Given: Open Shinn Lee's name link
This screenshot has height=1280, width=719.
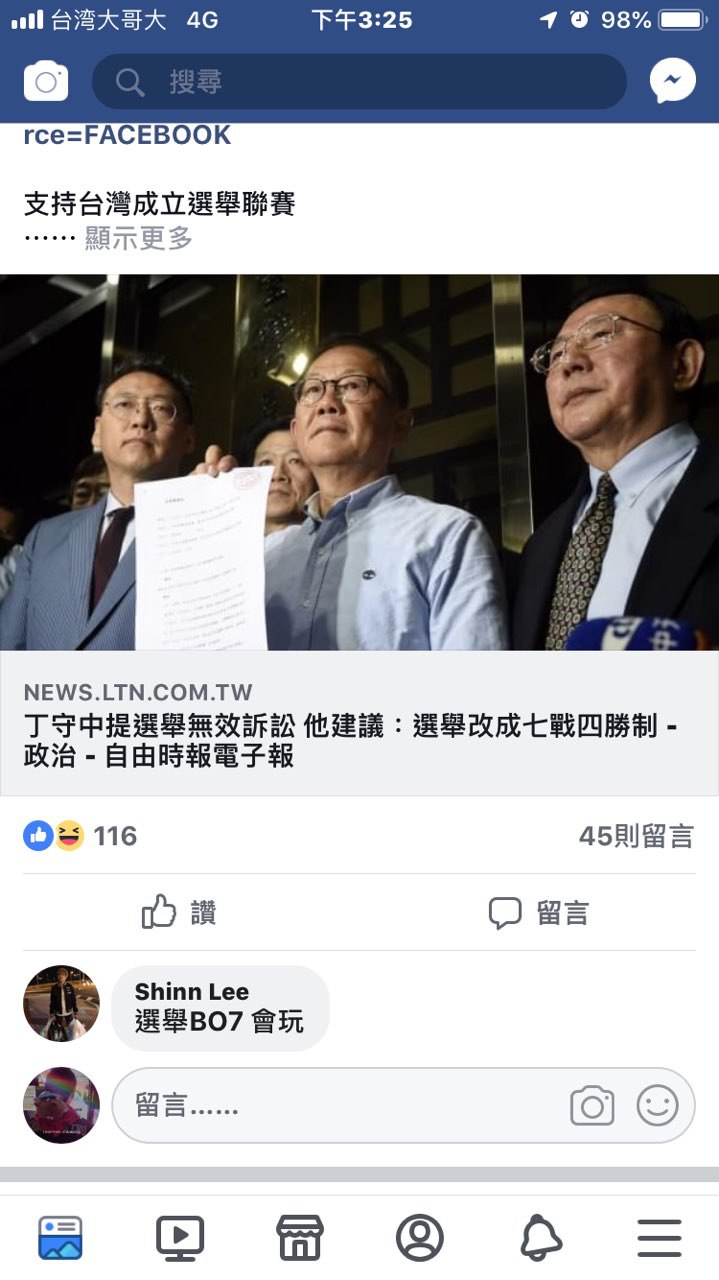Looking at the screenshot, I should click(192, 992).
